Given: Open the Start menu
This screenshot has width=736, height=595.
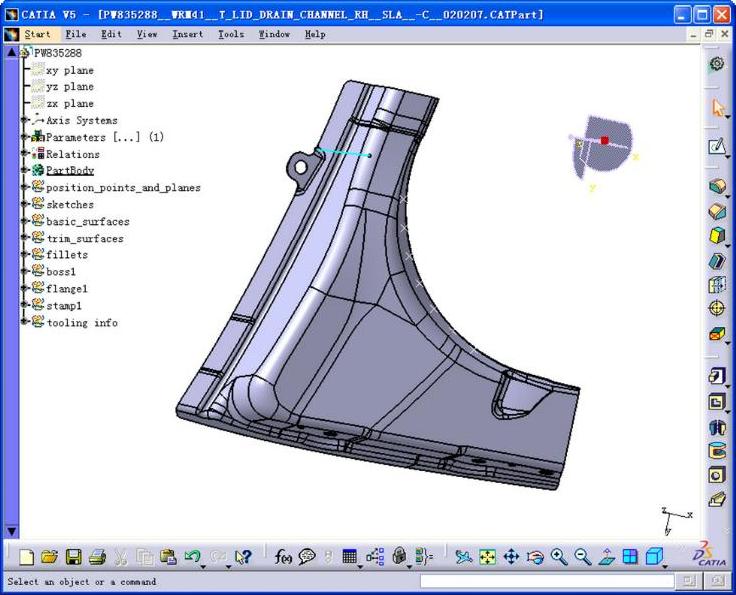Looking at the screenshot, I should click(x=37, y=34).
